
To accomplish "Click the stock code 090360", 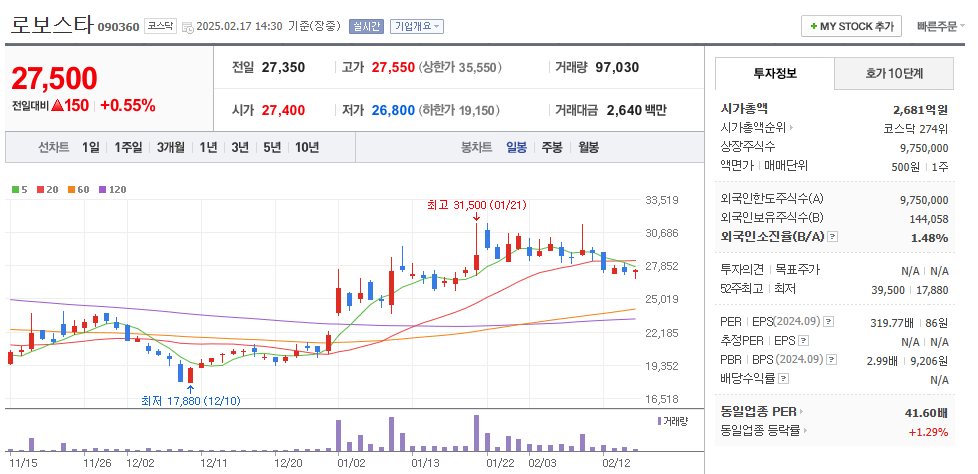I will (119, 27).
